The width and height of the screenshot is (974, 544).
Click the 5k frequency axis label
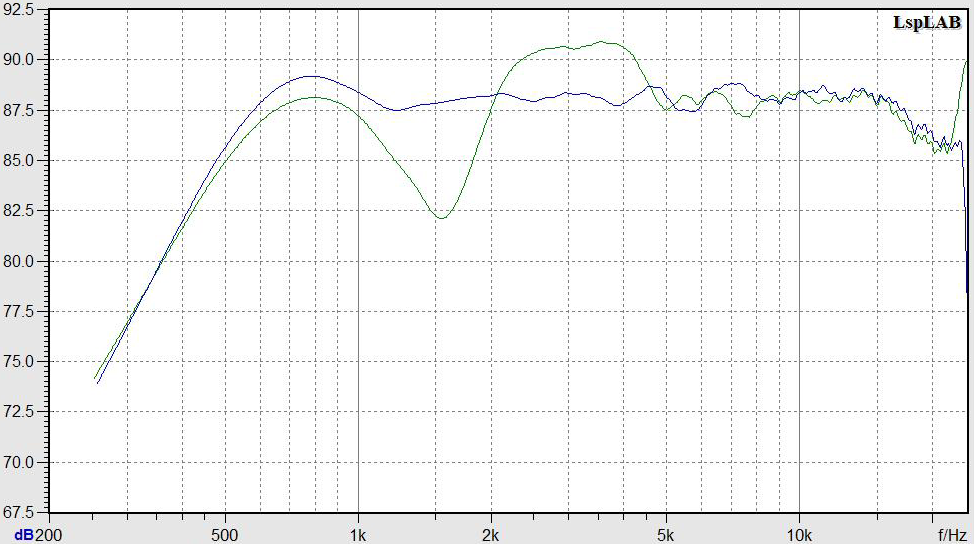click(666, 535)
